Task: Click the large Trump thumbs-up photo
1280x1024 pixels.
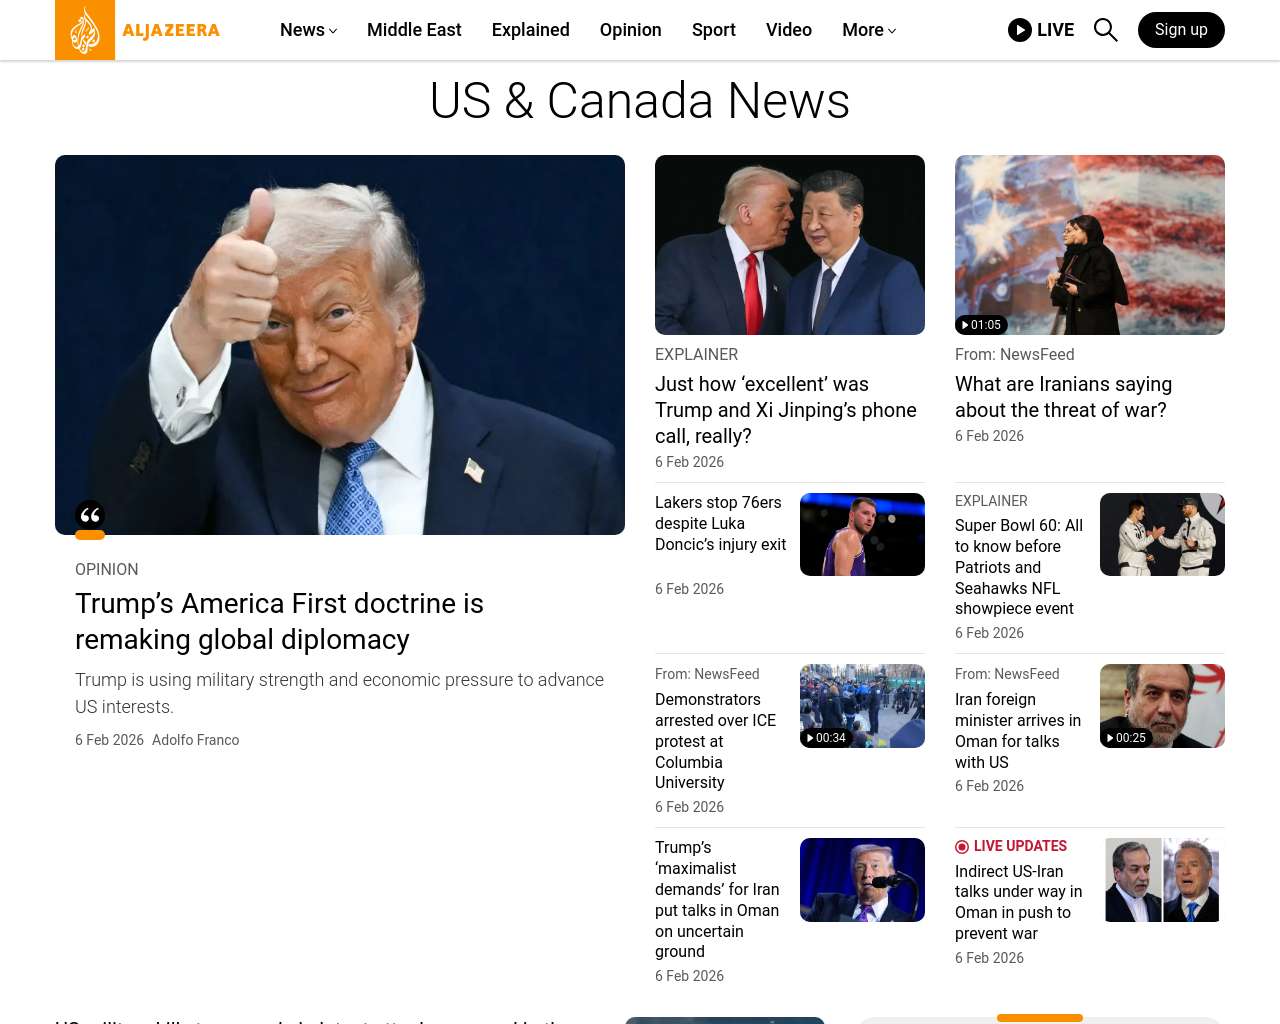Action: pos(340,345)
